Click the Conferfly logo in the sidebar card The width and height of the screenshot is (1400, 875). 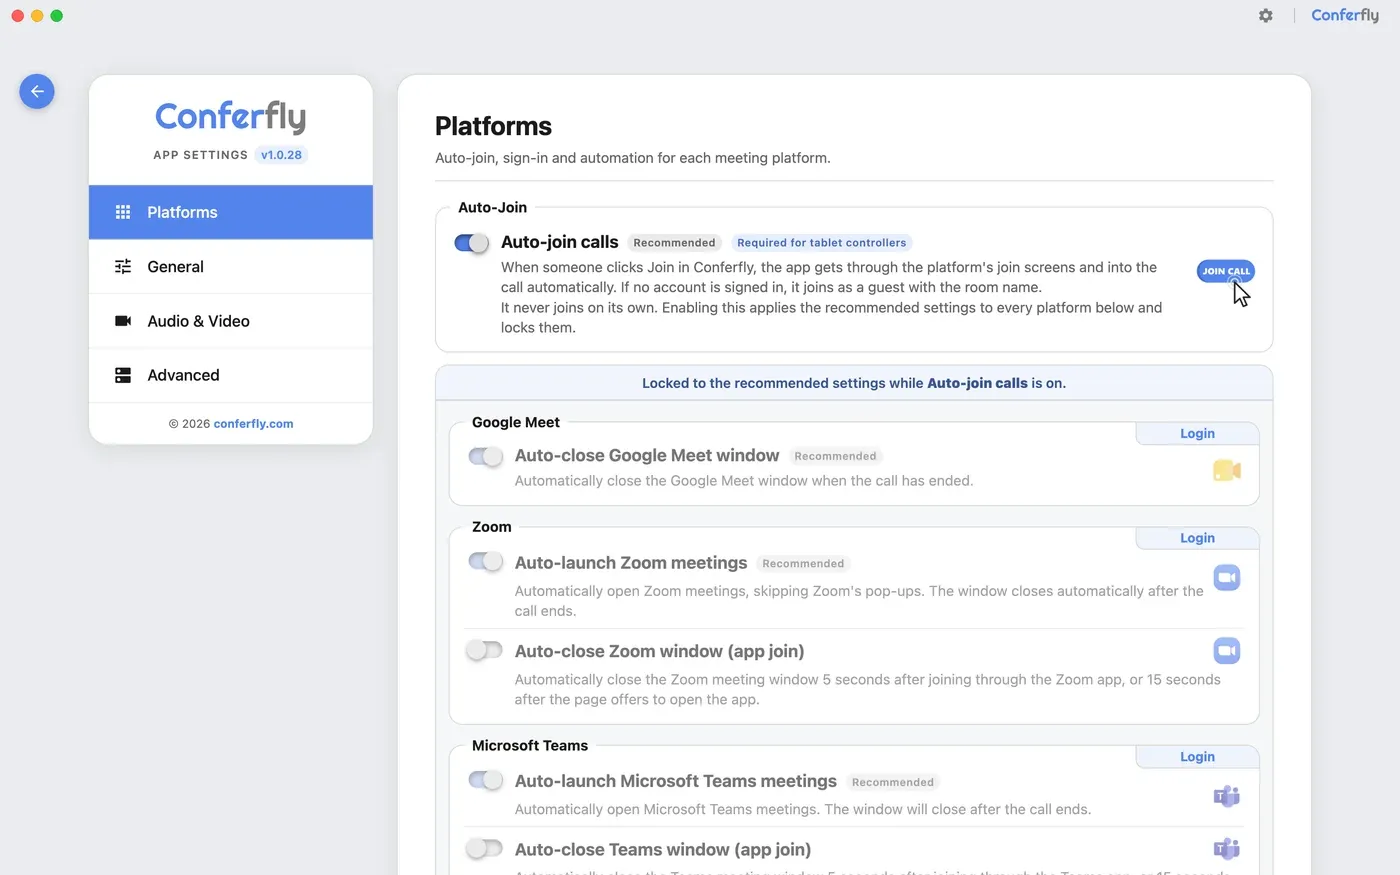click(x=231, y=117)
